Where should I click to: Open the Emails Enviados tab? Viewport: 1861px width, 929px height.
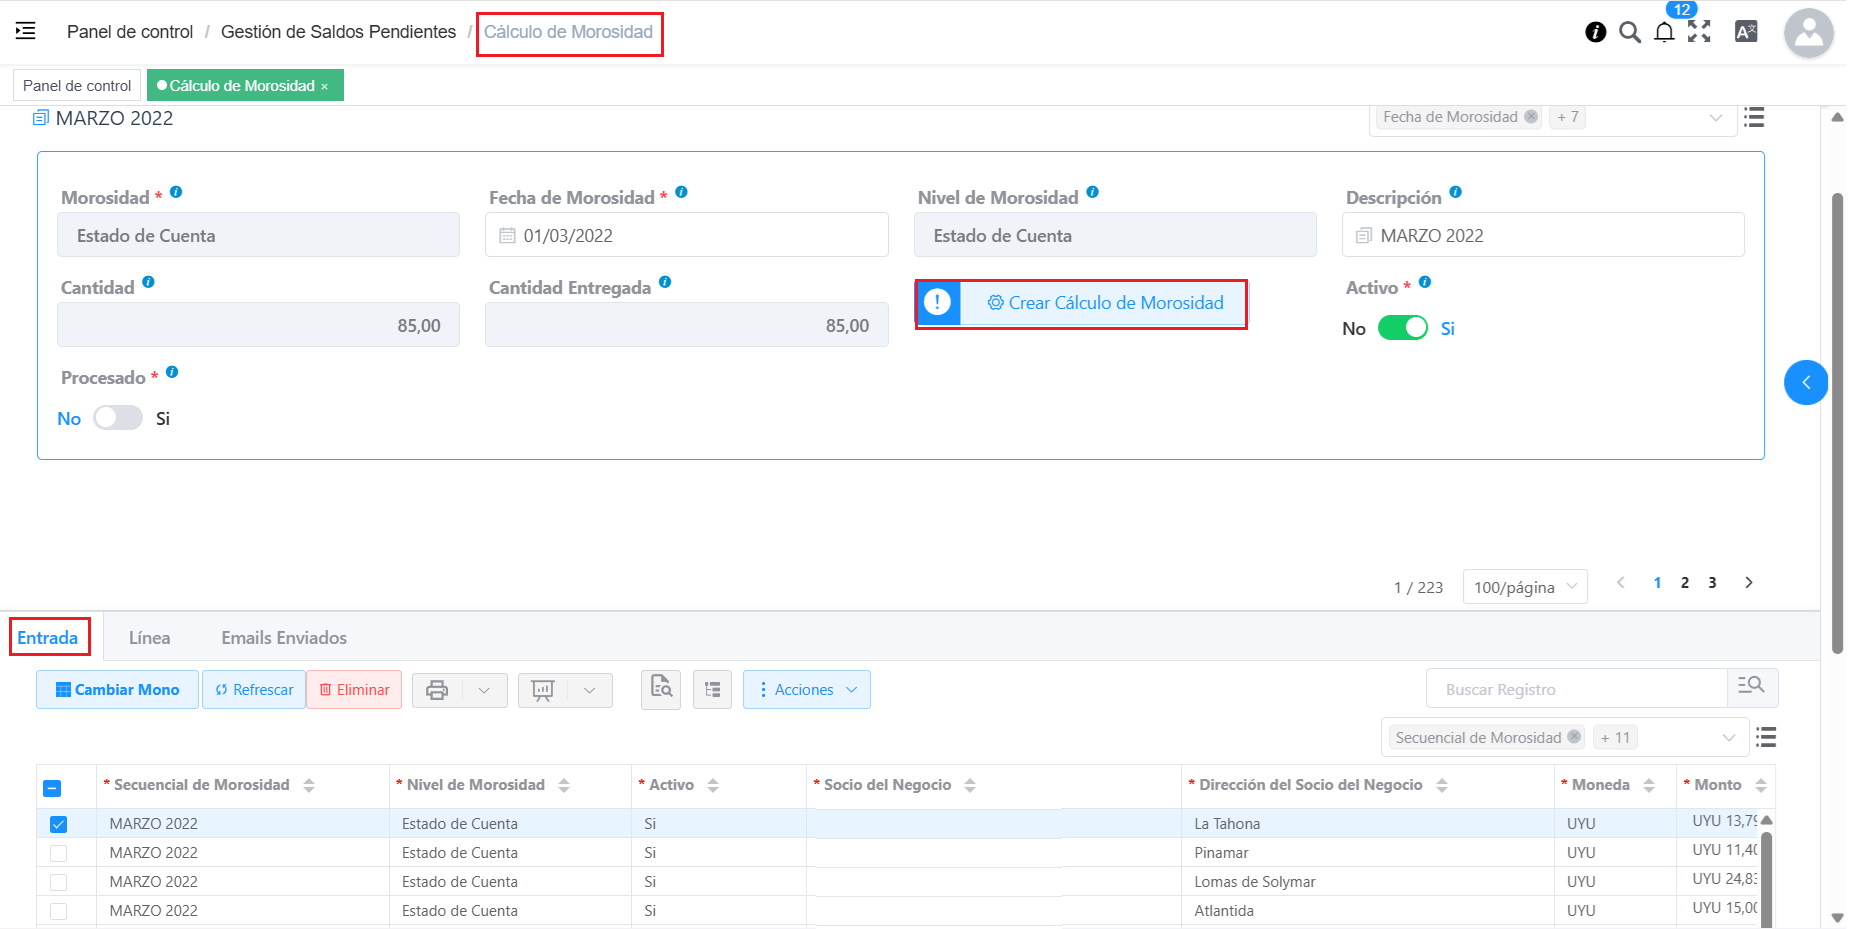pyautogui.click(x=284, y=638)
